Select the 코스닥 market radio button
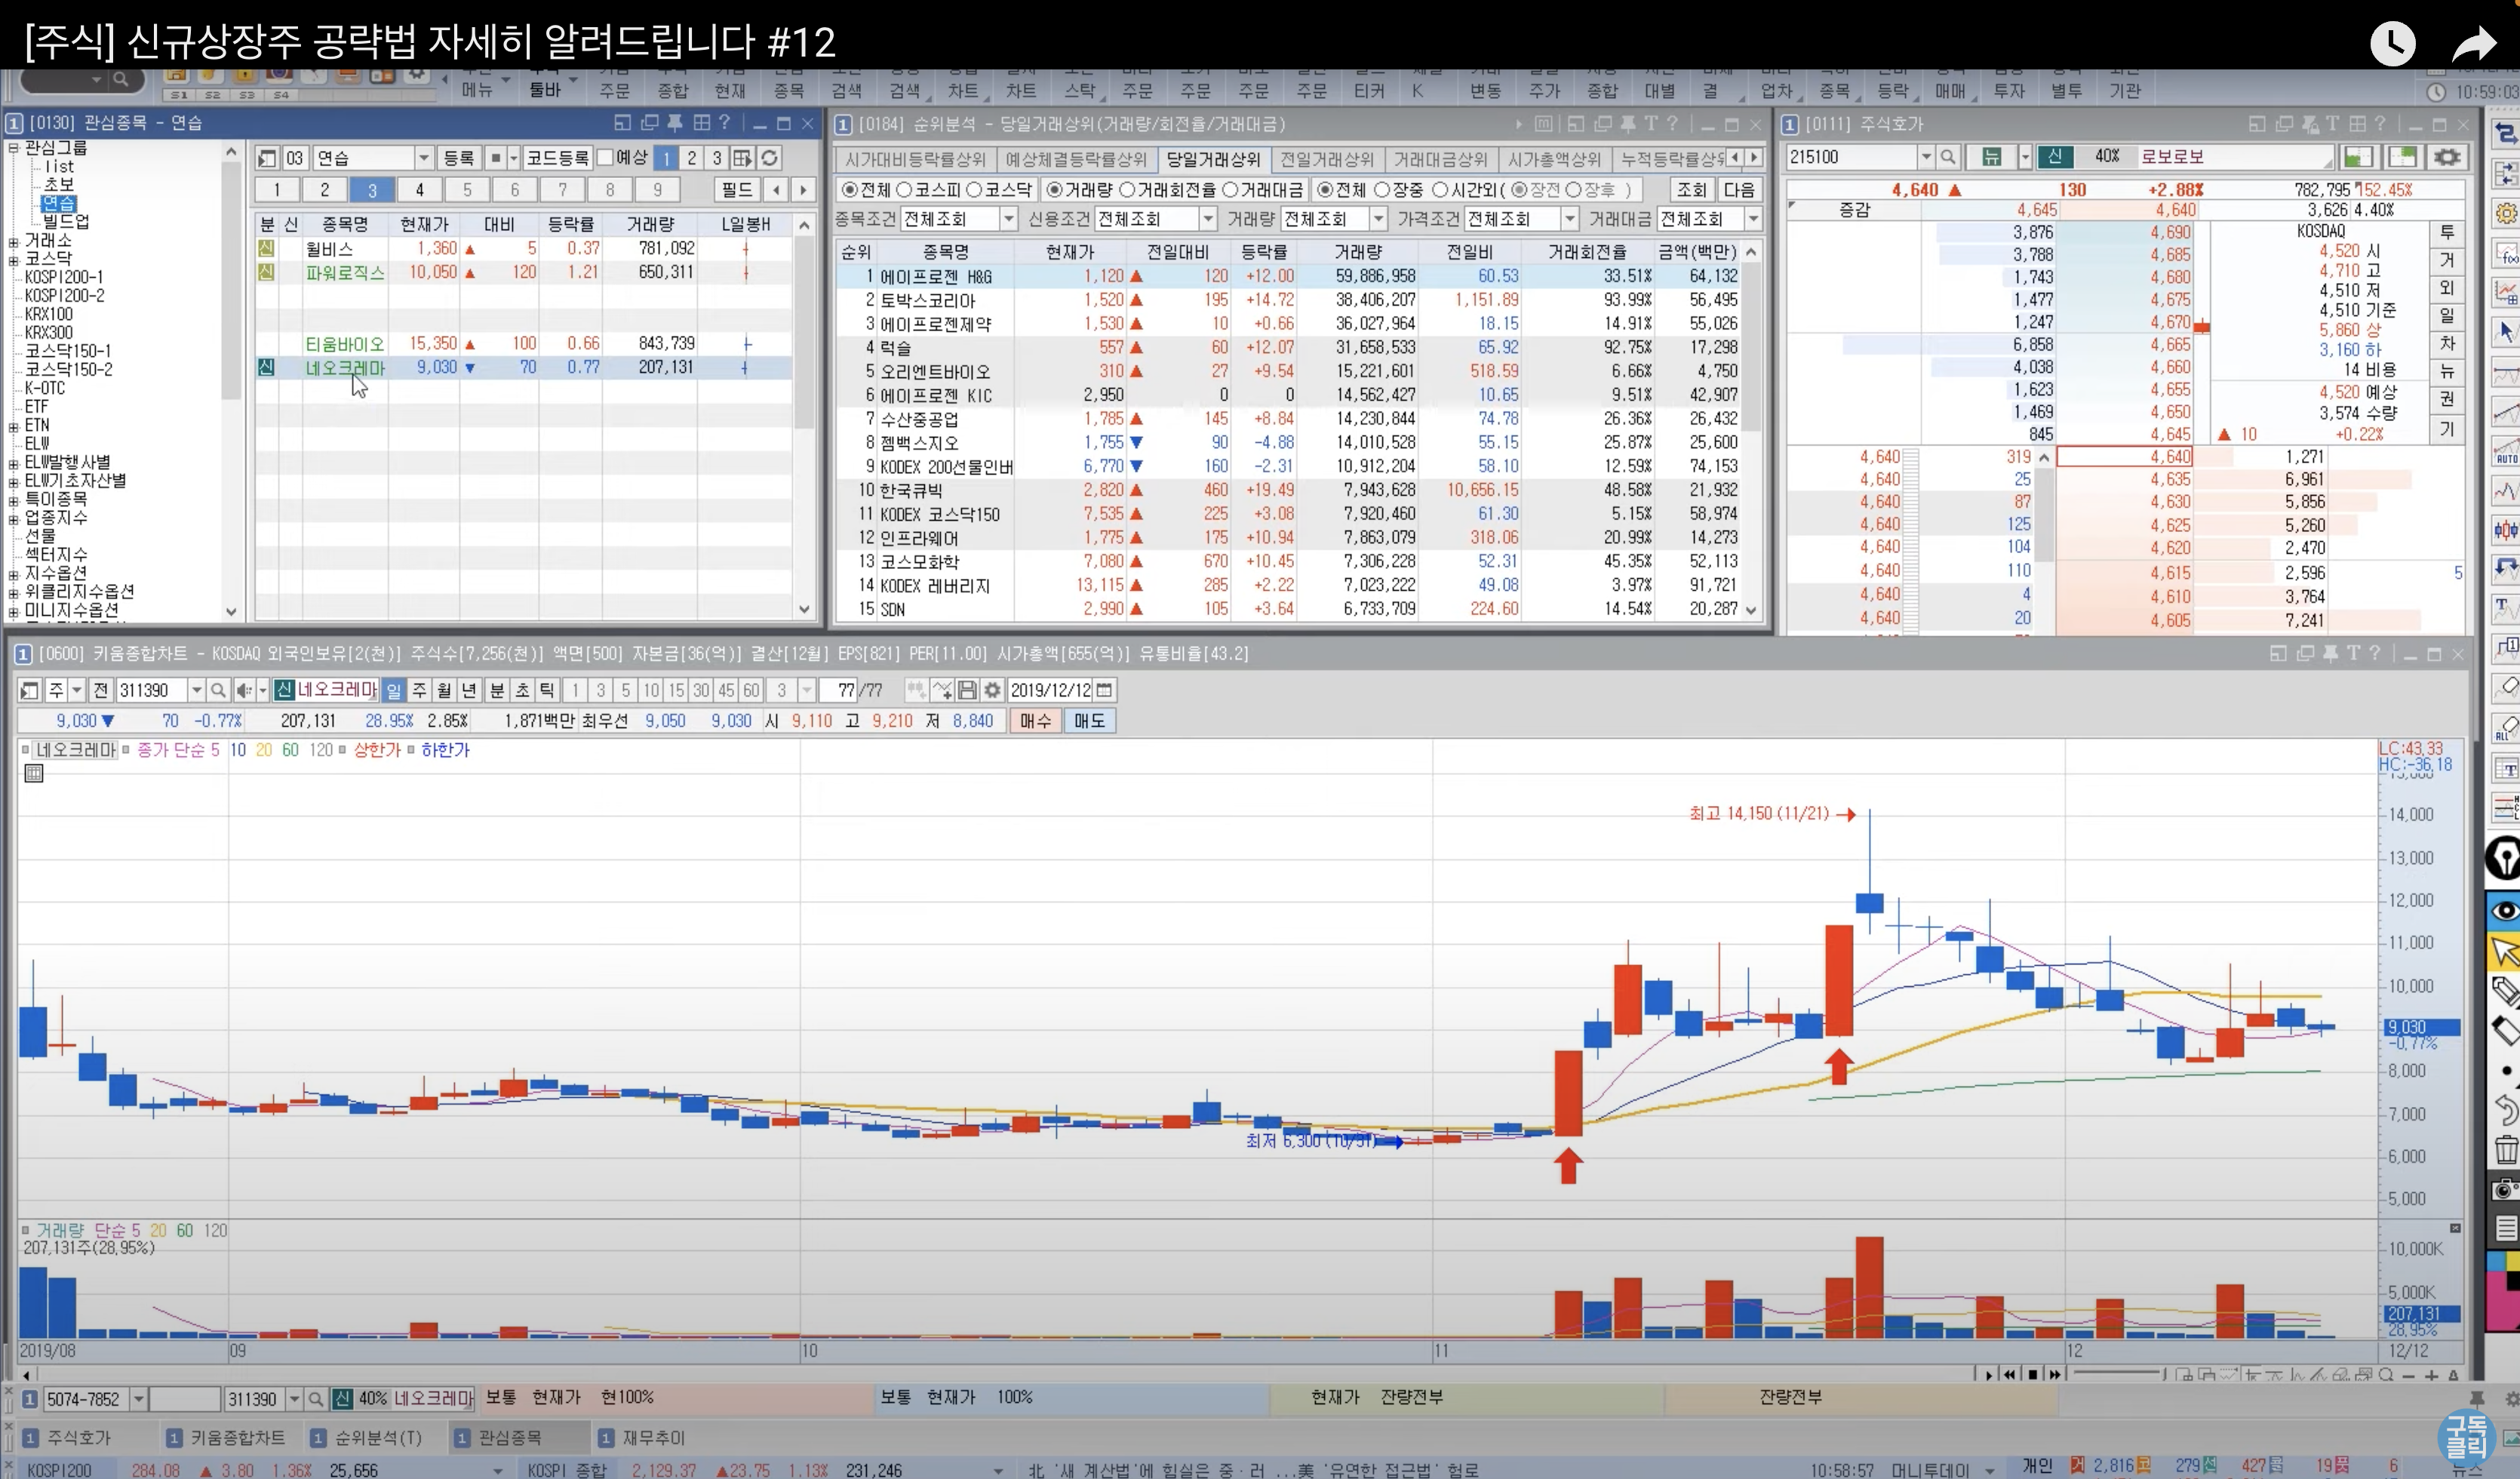Image resolution: width=2520 pixels, height=1479 pixels. [974, 190]
